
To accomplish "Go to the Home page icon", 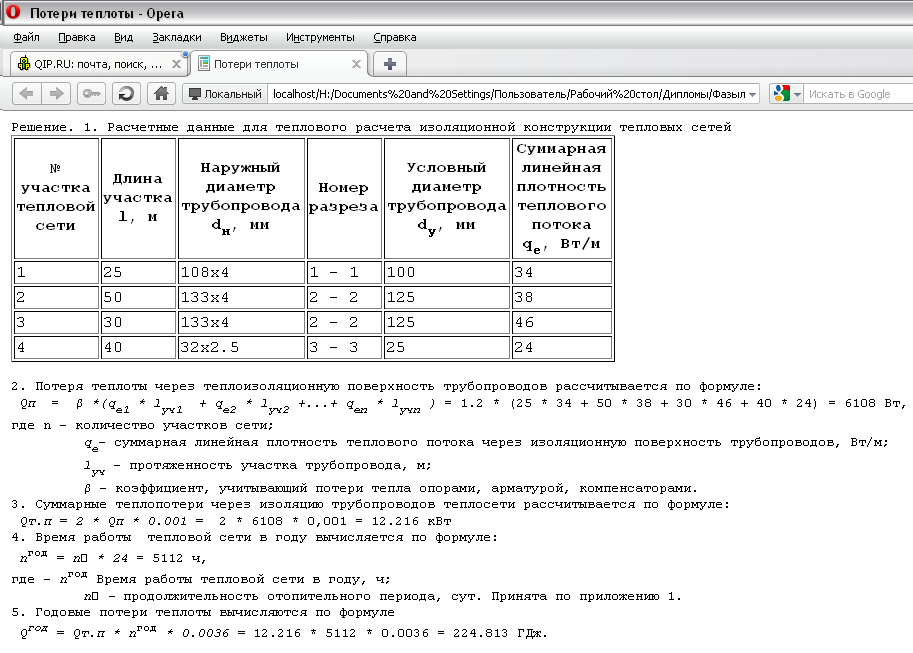I will 161,93.
